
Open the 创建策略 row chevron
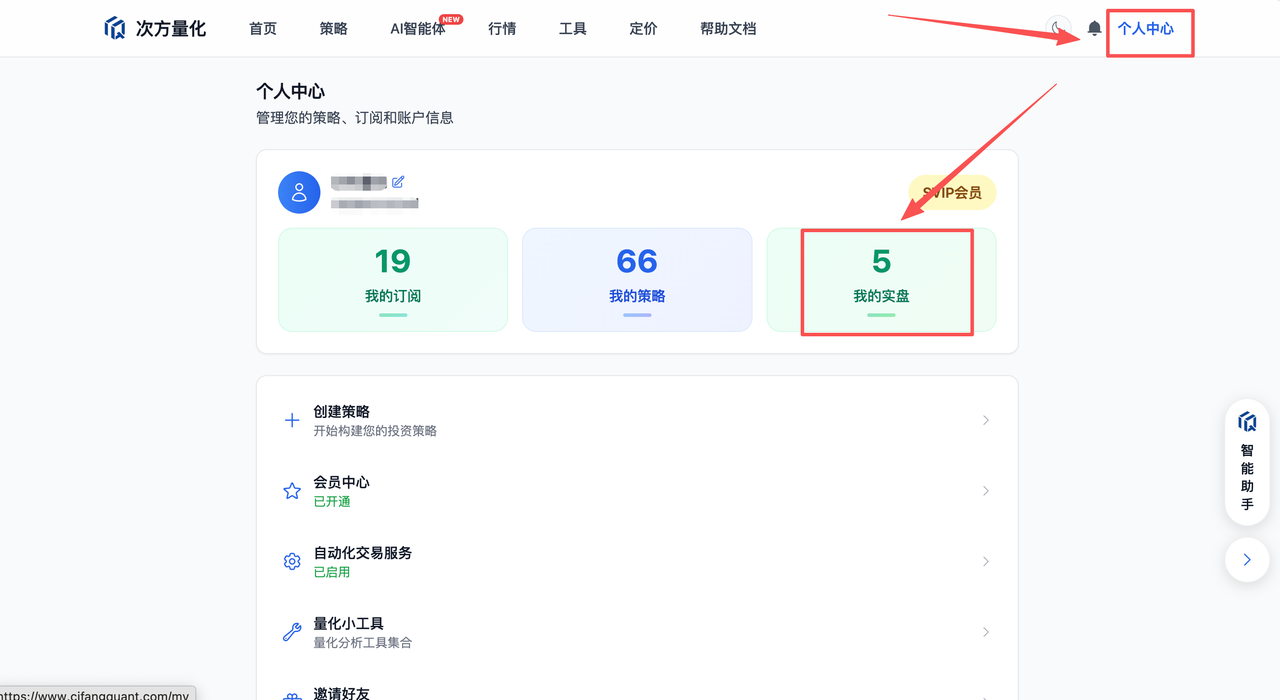click(x=986, y=420)
